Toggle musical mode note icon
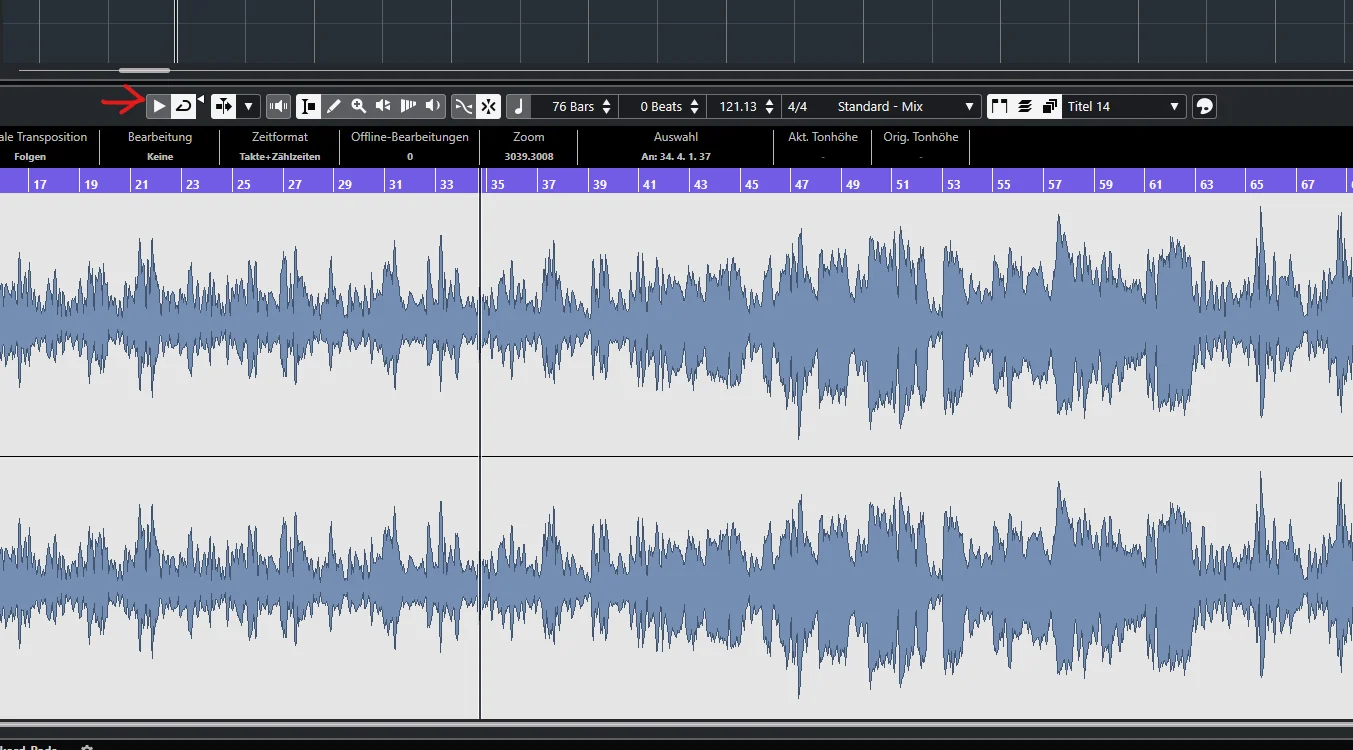The width and height of the screenshot is (1353, 750). (519, 106)
